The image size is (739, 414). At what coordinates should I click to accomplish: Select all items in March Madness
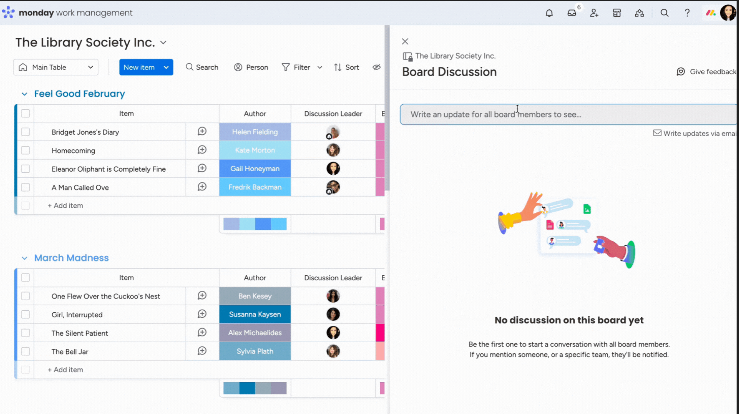(x=25, y=278)
